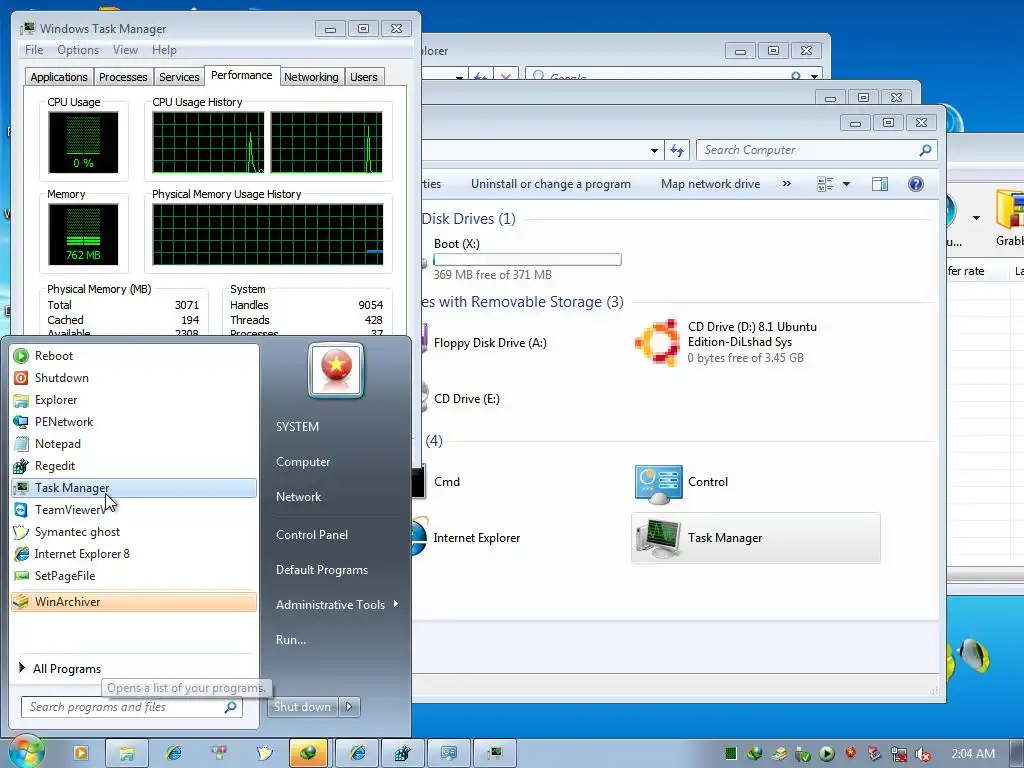
Task: Click the Memory meter showing 762 MB
Action: [x=83, y=234]
